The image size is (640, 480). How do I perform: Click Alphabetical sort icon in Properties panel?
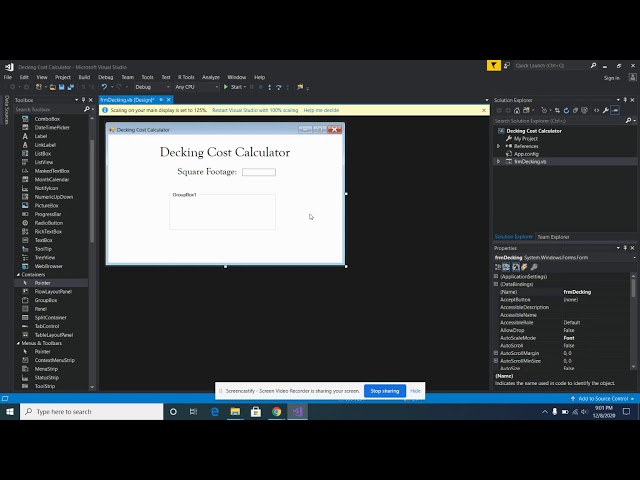point(506,267)
